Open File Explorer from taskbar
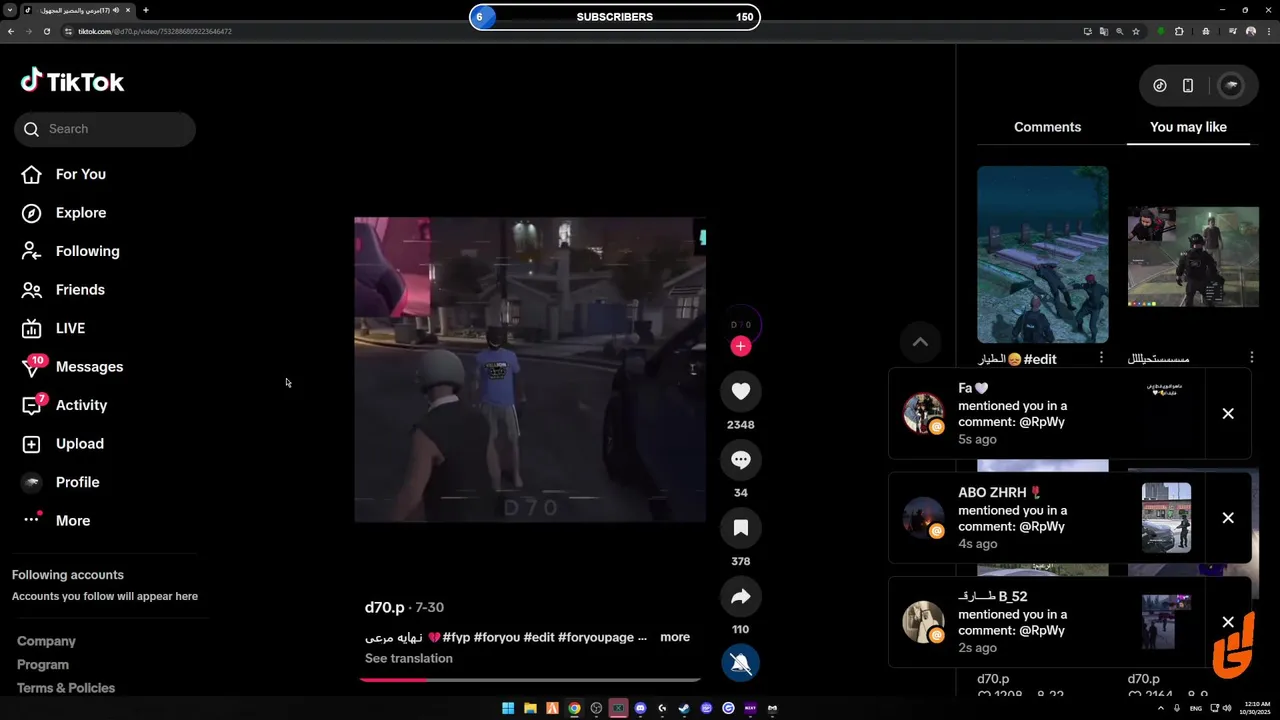 click(x=530, y=708)
